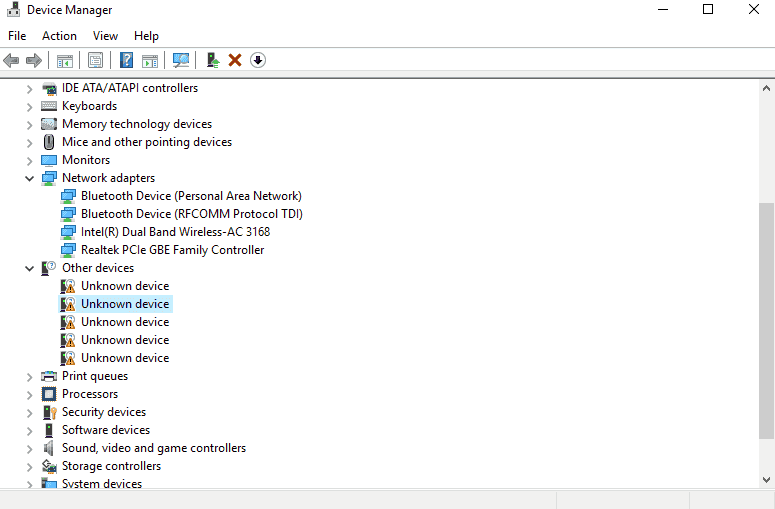Screen dimensions: 775x509
Task: Select the Network adapters label
Action: pos(108,178)
